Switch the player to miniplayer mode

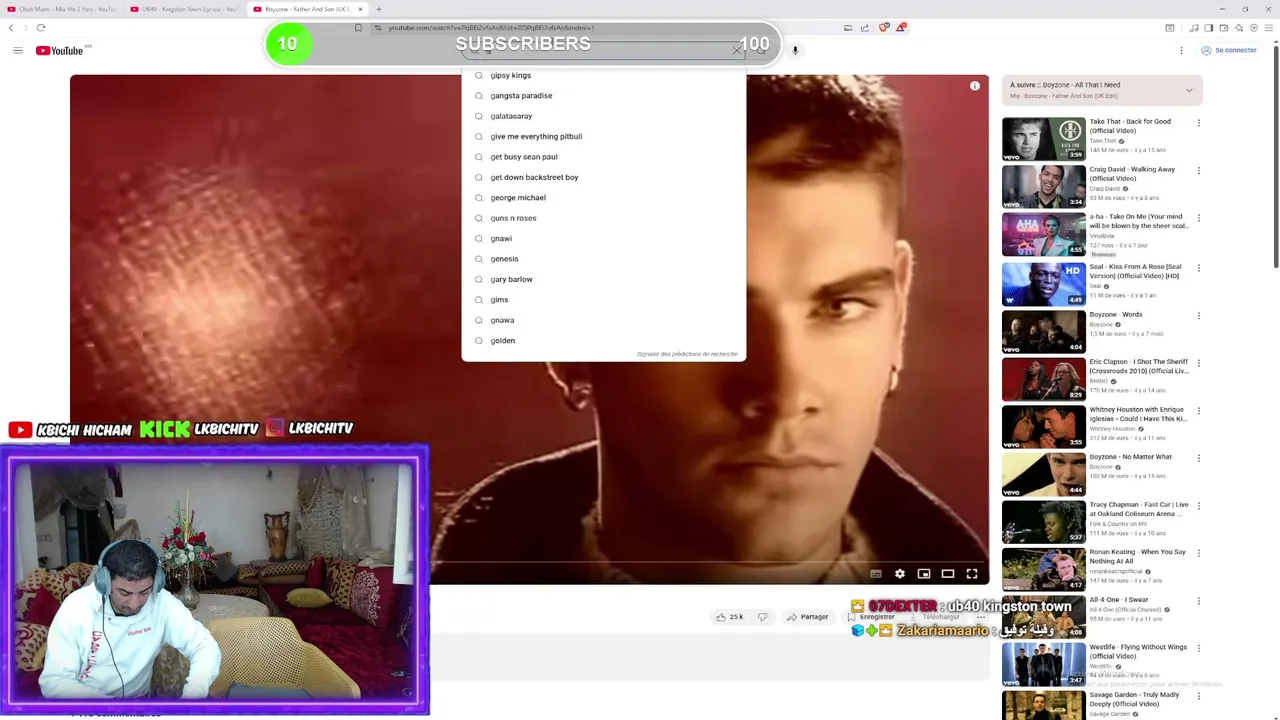(x=924, y=574)
